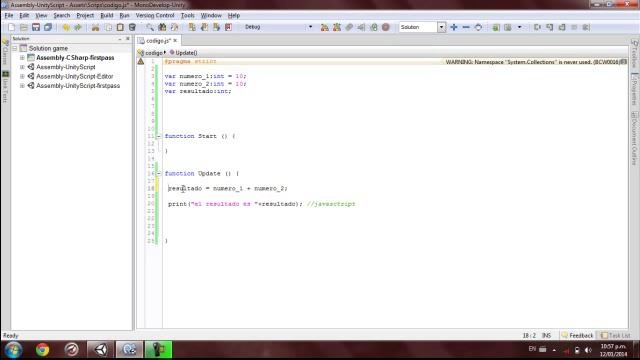Open the Window menu
Screen dimensions: 640x360
tap(211, 16)
